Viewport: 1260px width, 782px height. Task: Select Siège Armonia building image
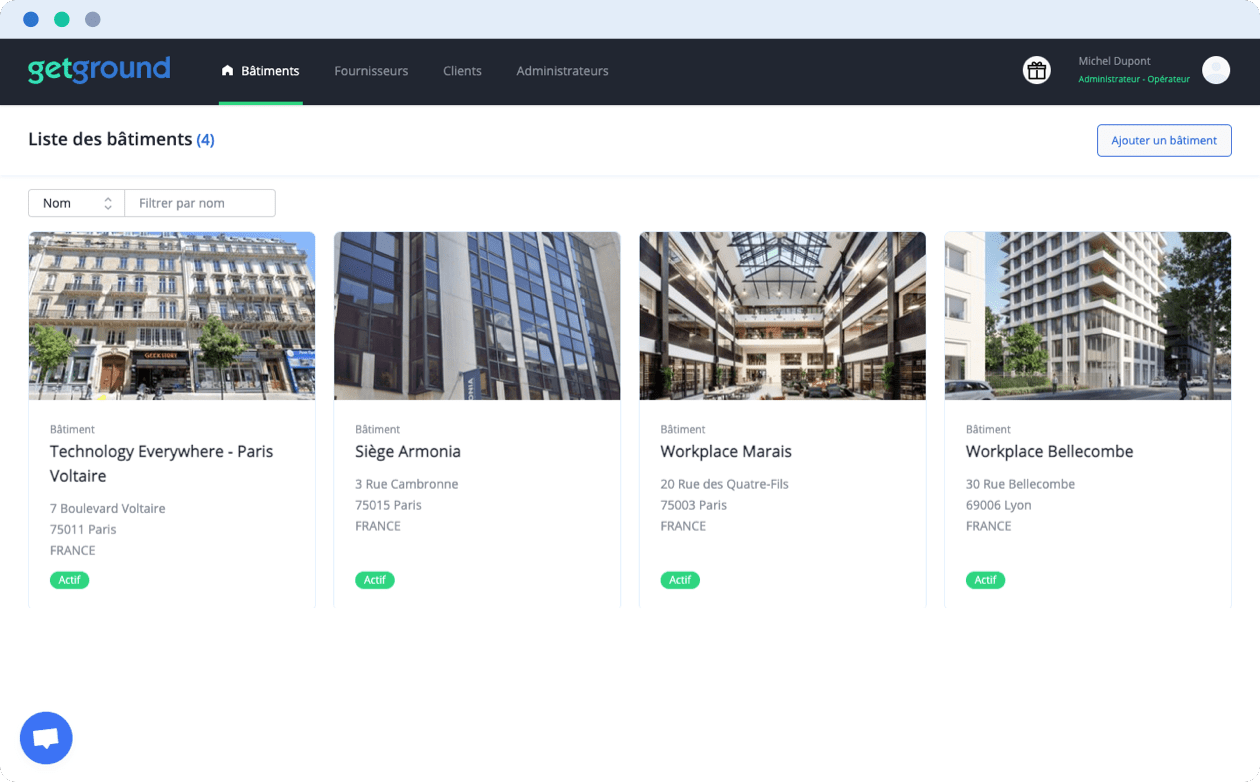pos(477,316)
